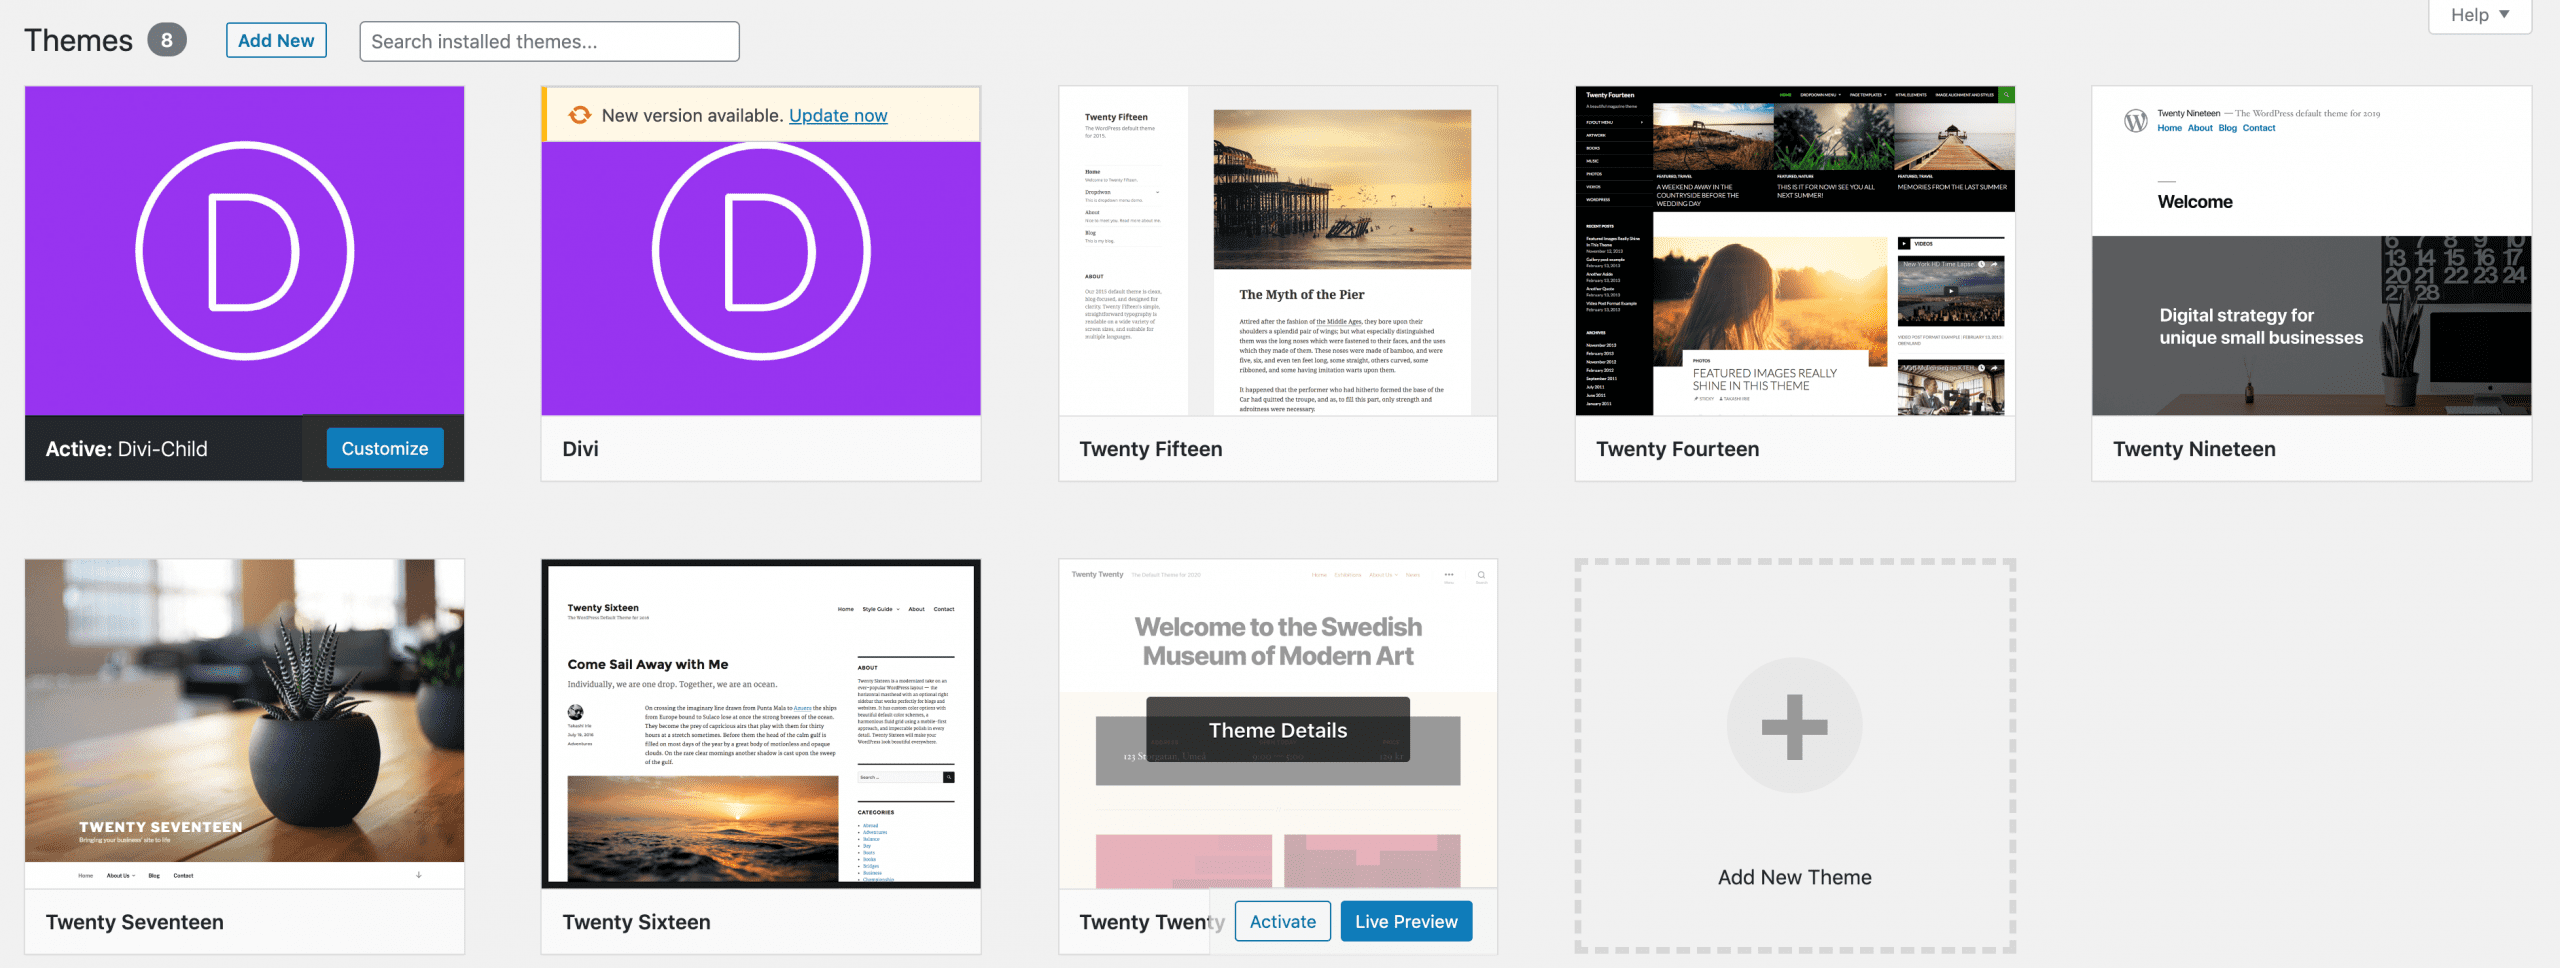
Task: Click the Twenty Seventeen theme name
Action: tap(135, 922)
